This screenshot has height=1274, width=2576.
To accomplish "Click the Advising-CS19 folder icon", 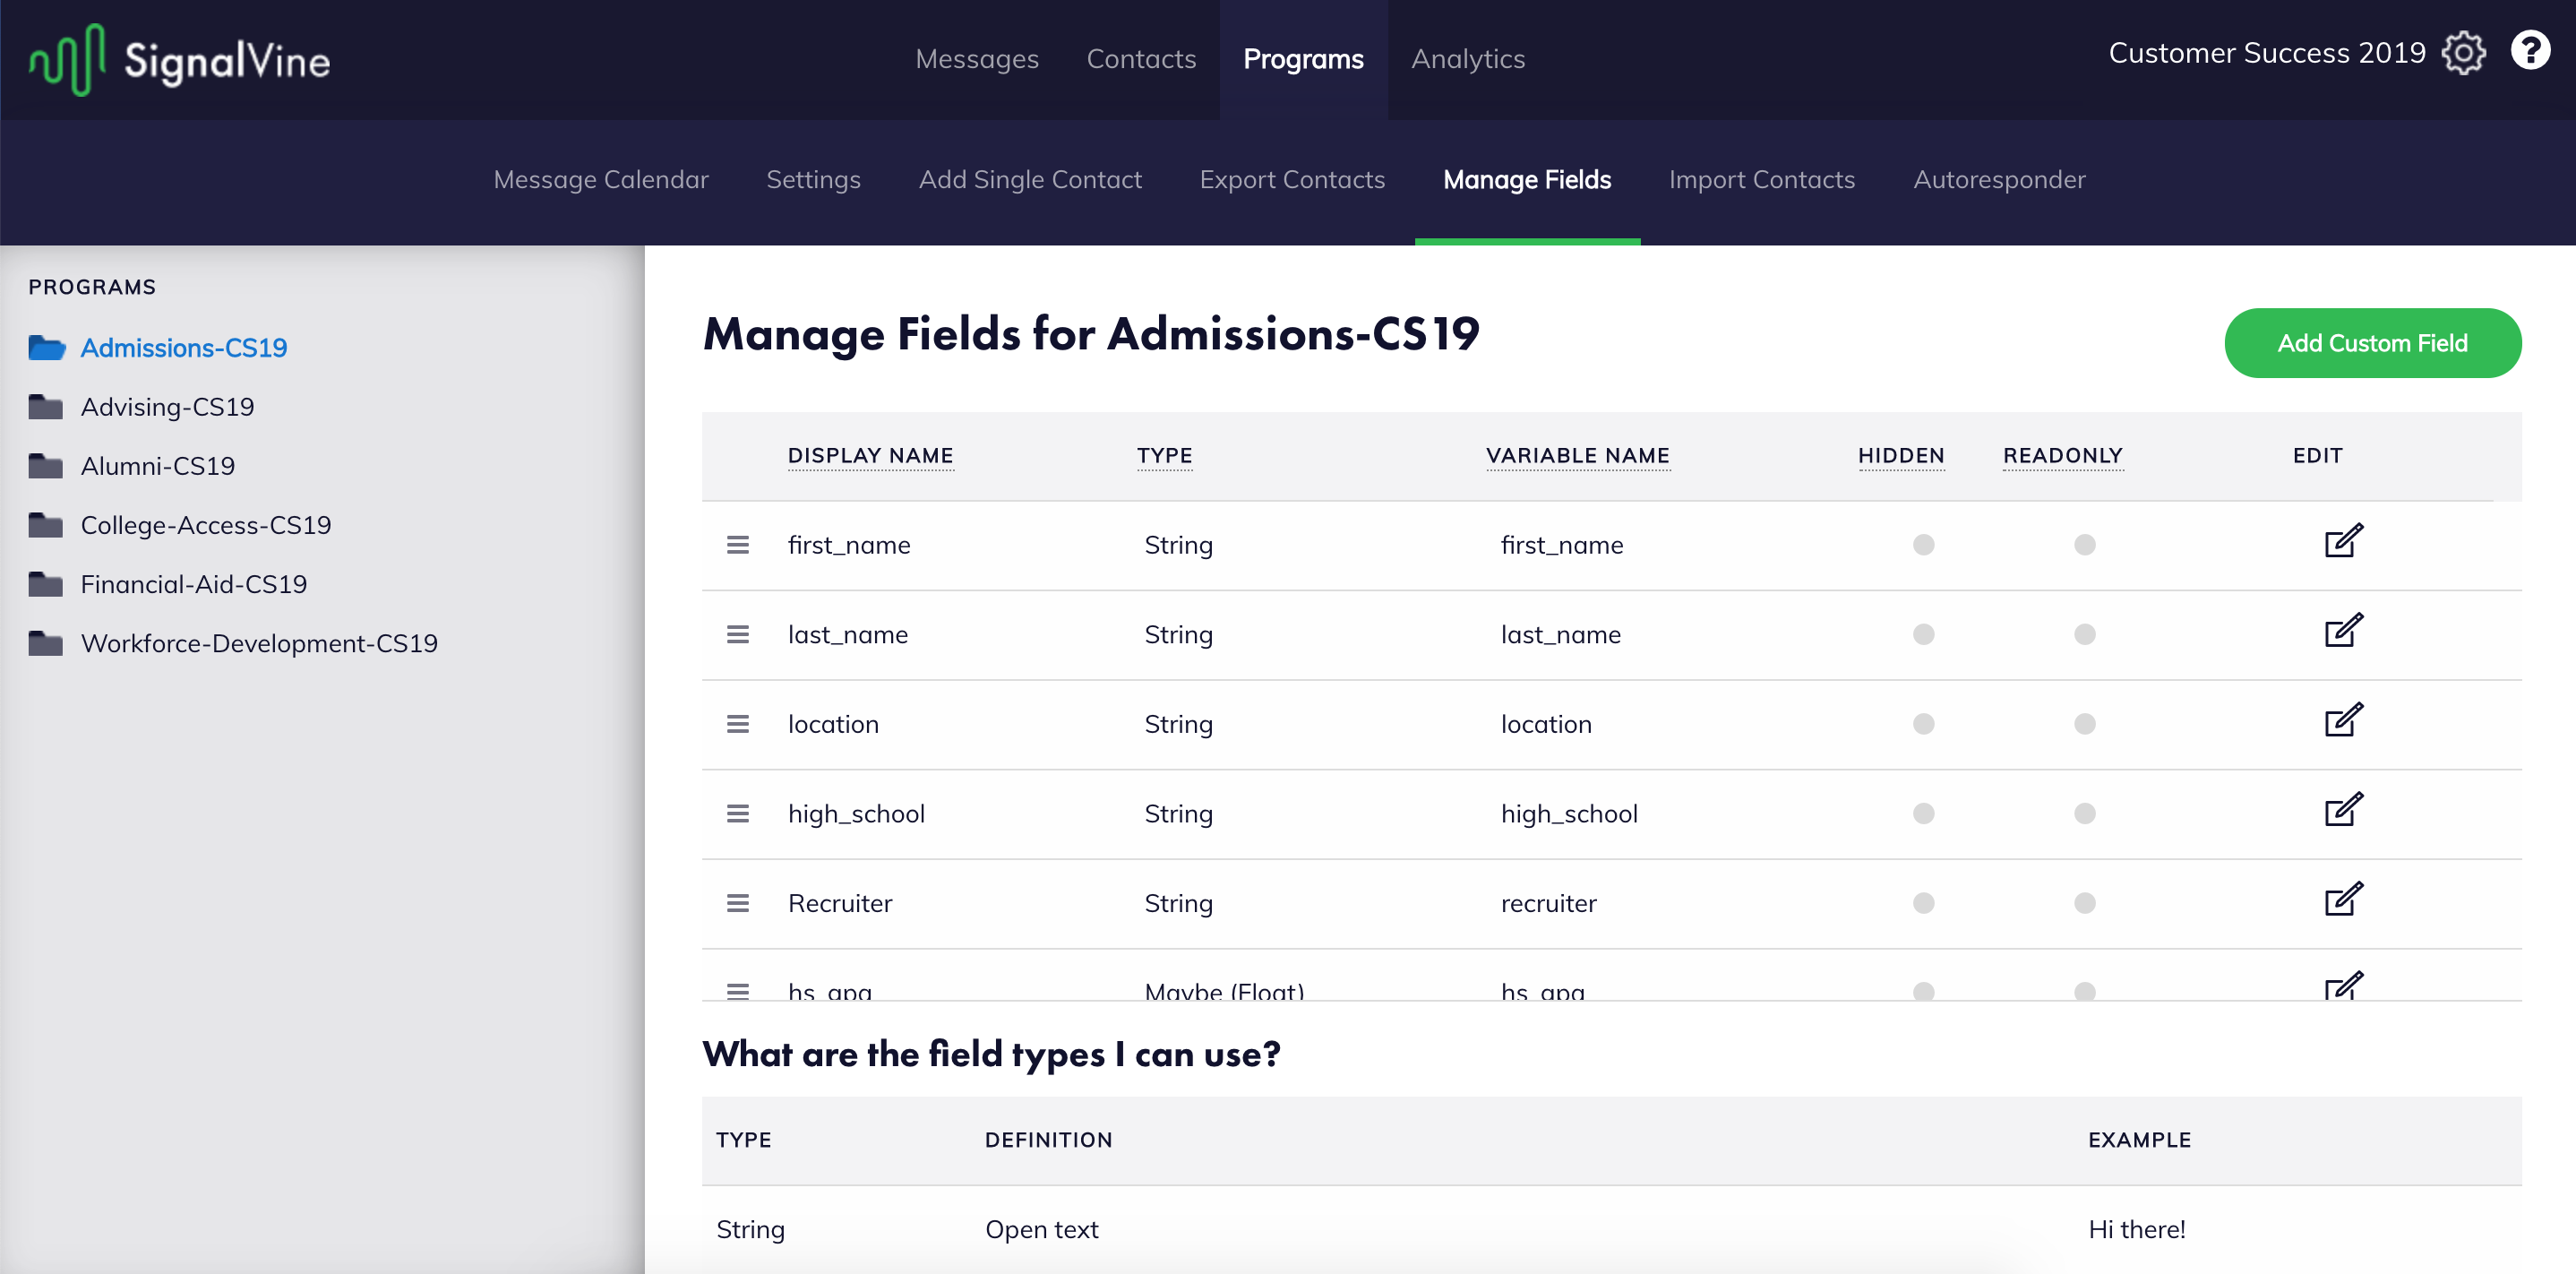I will (x=46, y=406).
